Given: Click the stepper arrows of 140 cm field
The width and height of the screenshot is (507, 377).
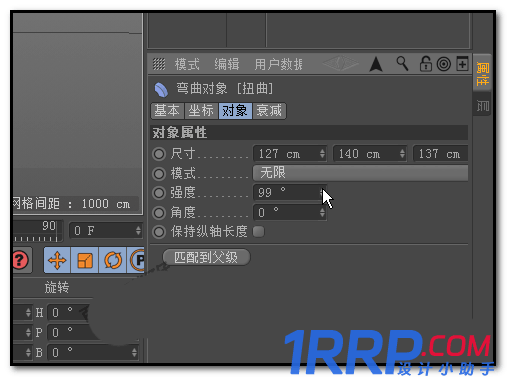Looking at the screenshot, I should [402, 154].
